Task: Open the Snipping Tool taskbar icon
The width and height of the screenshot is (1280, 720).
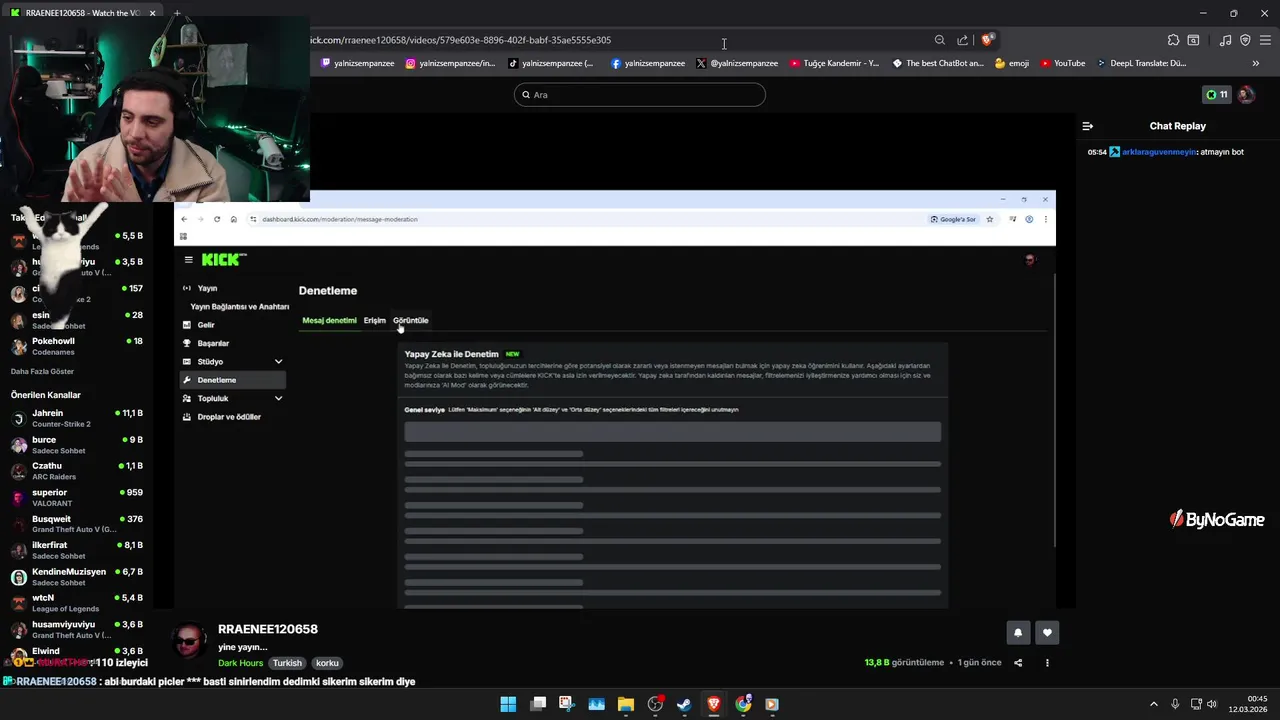Action: pyautogui.click(x=567, y=704)
